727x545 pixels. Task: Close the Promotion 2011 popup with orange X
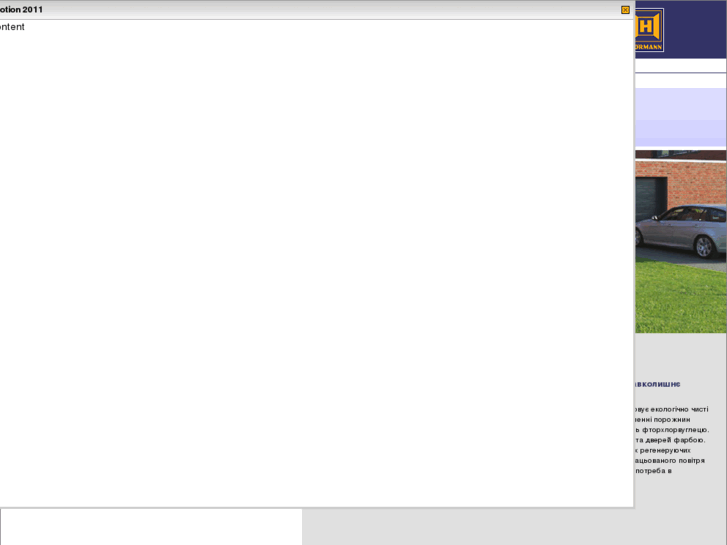[625, 10]
